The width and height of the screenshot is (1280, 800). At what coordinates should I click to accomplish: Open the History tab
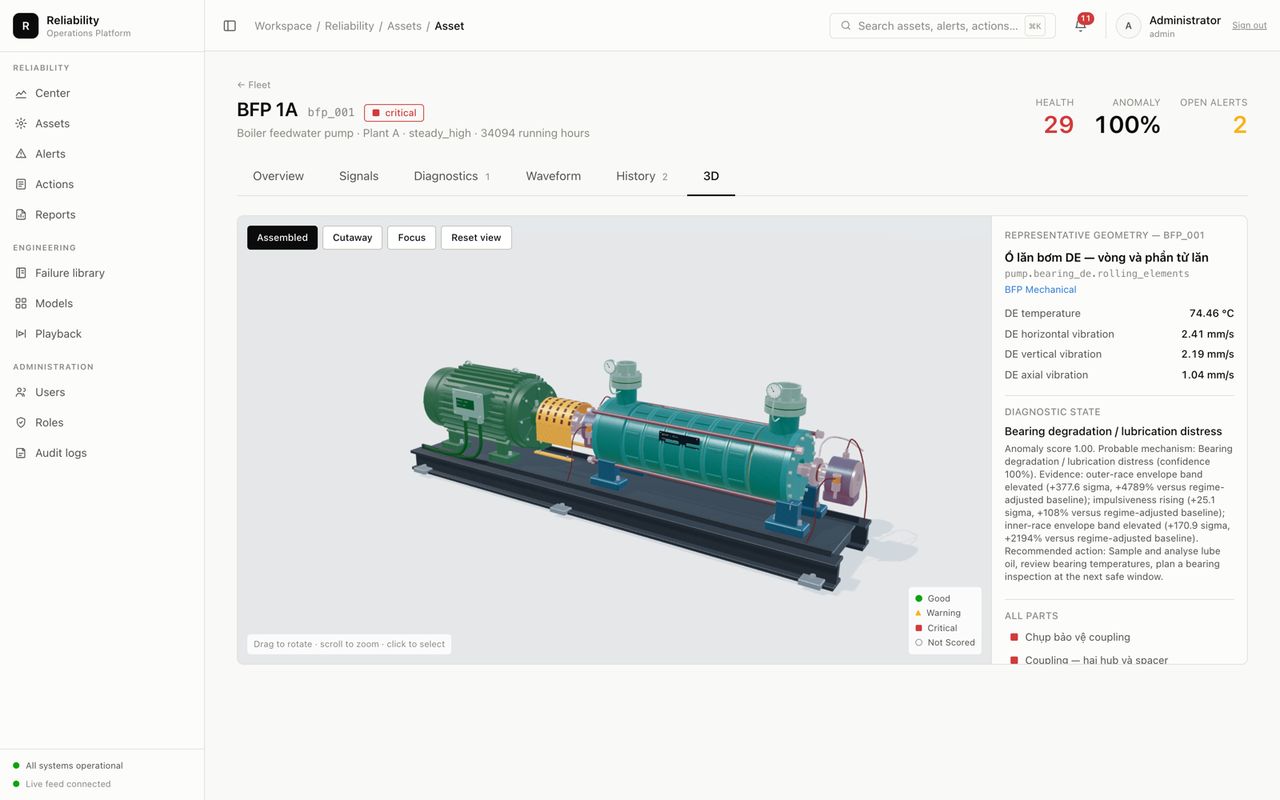642,176
